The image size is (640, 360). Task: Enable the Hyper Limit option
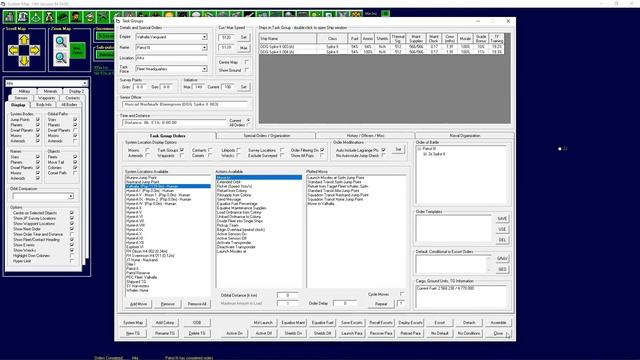(72, 261)
